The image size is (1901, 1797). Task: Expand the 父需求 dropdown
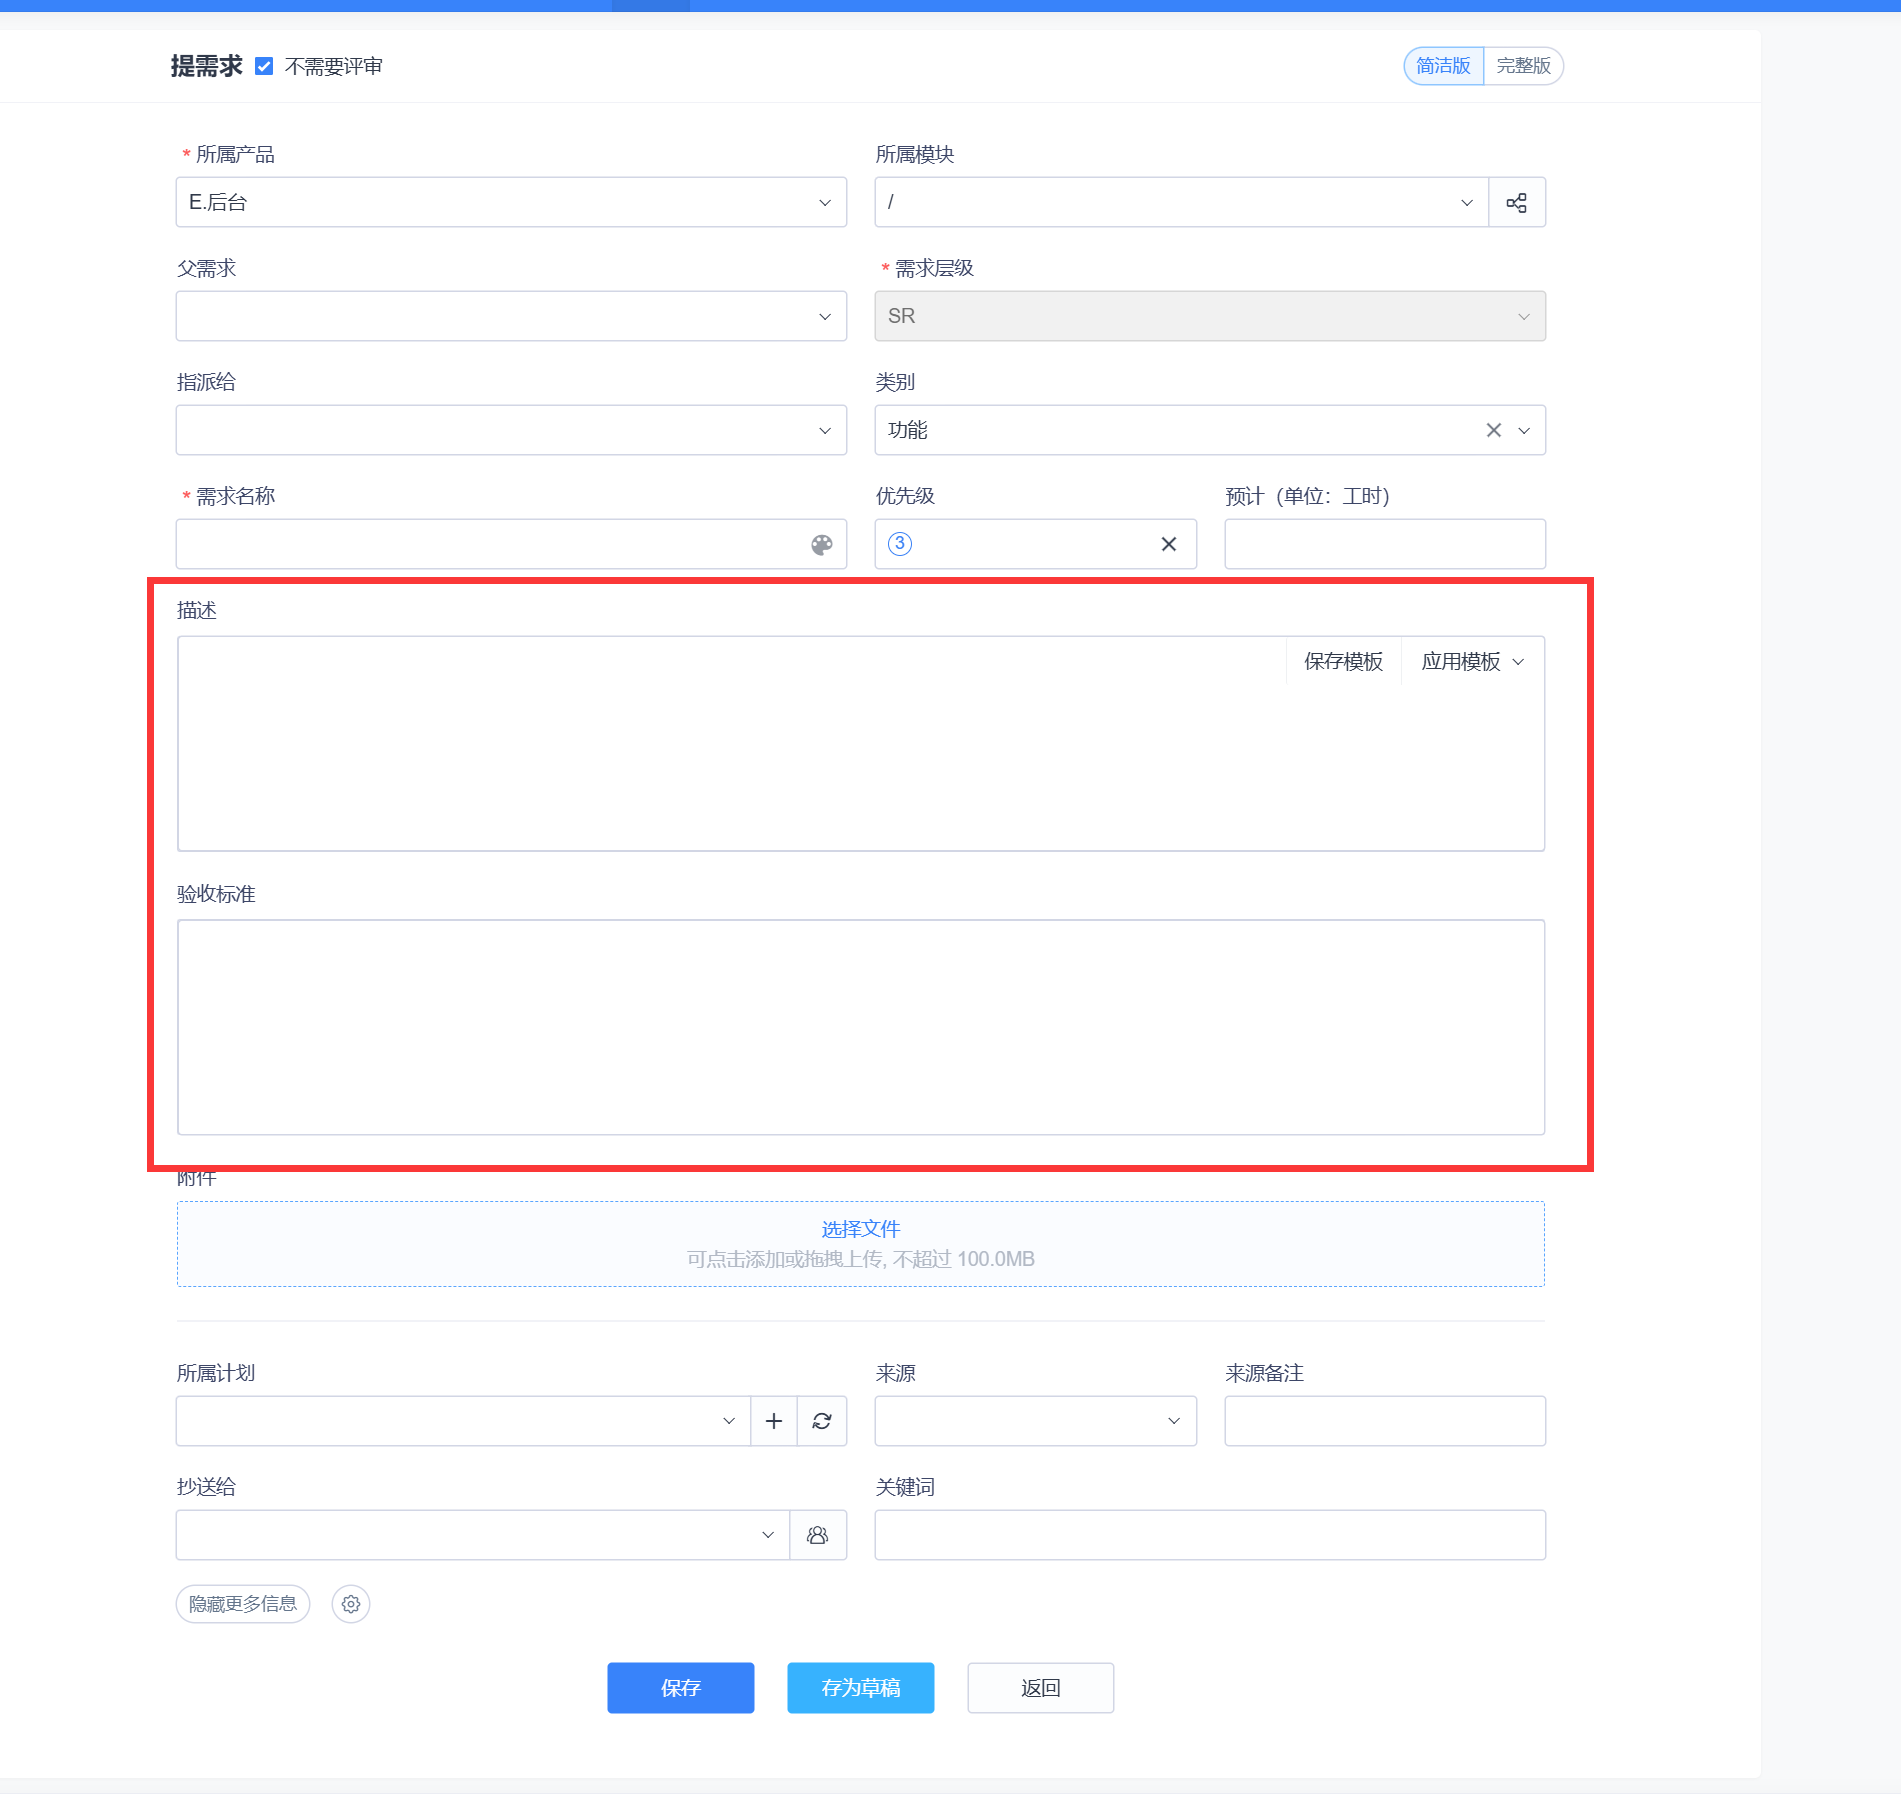pos(511,316)
